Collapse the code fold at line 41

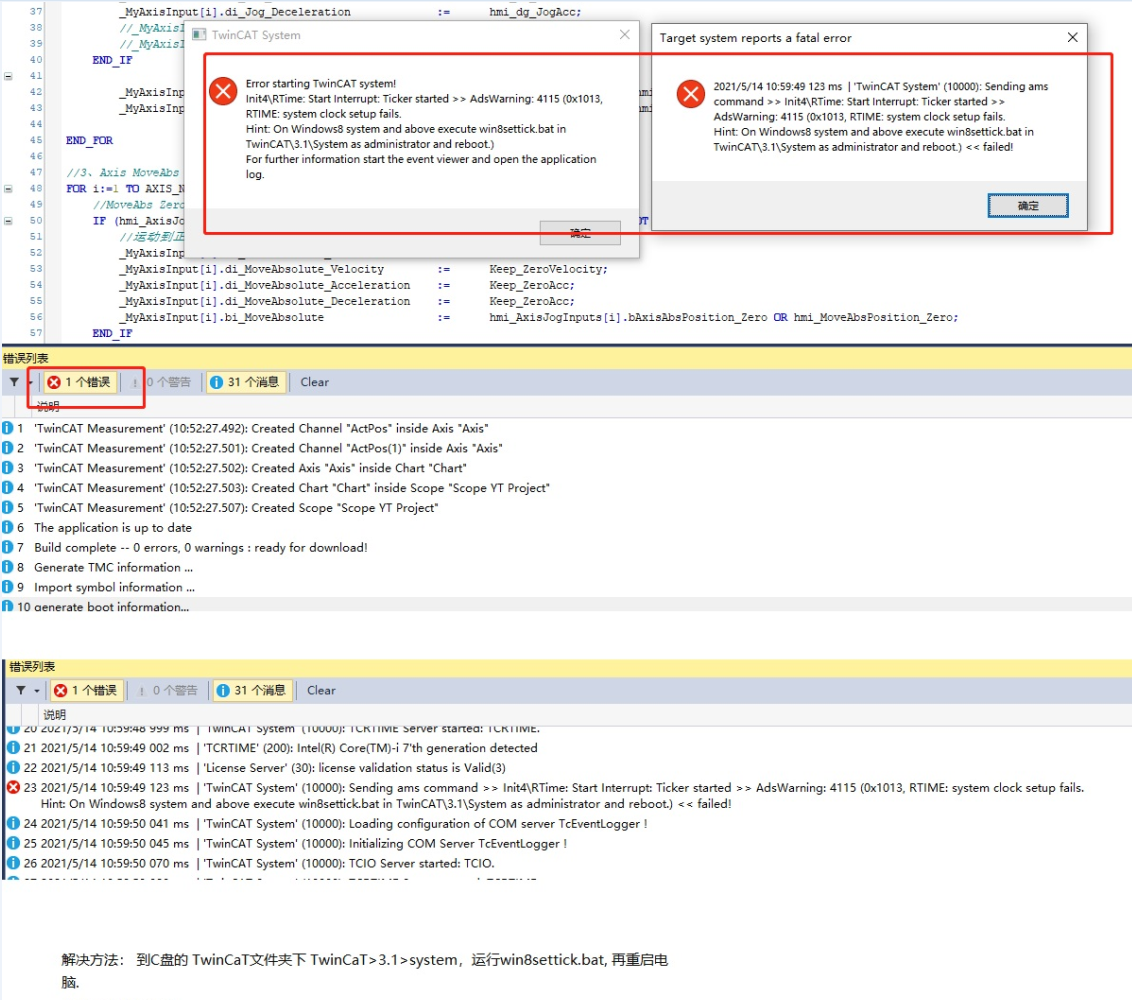click(x=8, y=76)
